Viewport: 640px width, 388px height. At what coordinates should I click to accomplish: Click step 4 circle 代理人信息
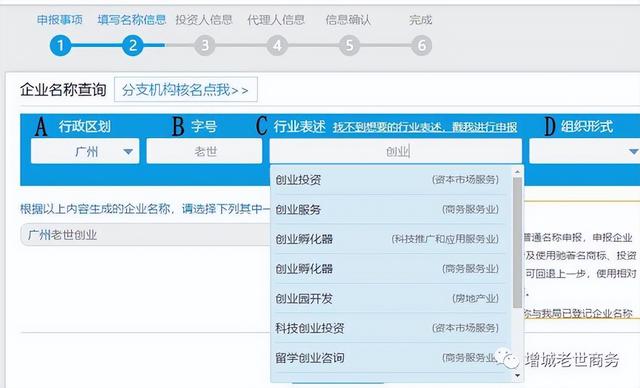(277, 45)
